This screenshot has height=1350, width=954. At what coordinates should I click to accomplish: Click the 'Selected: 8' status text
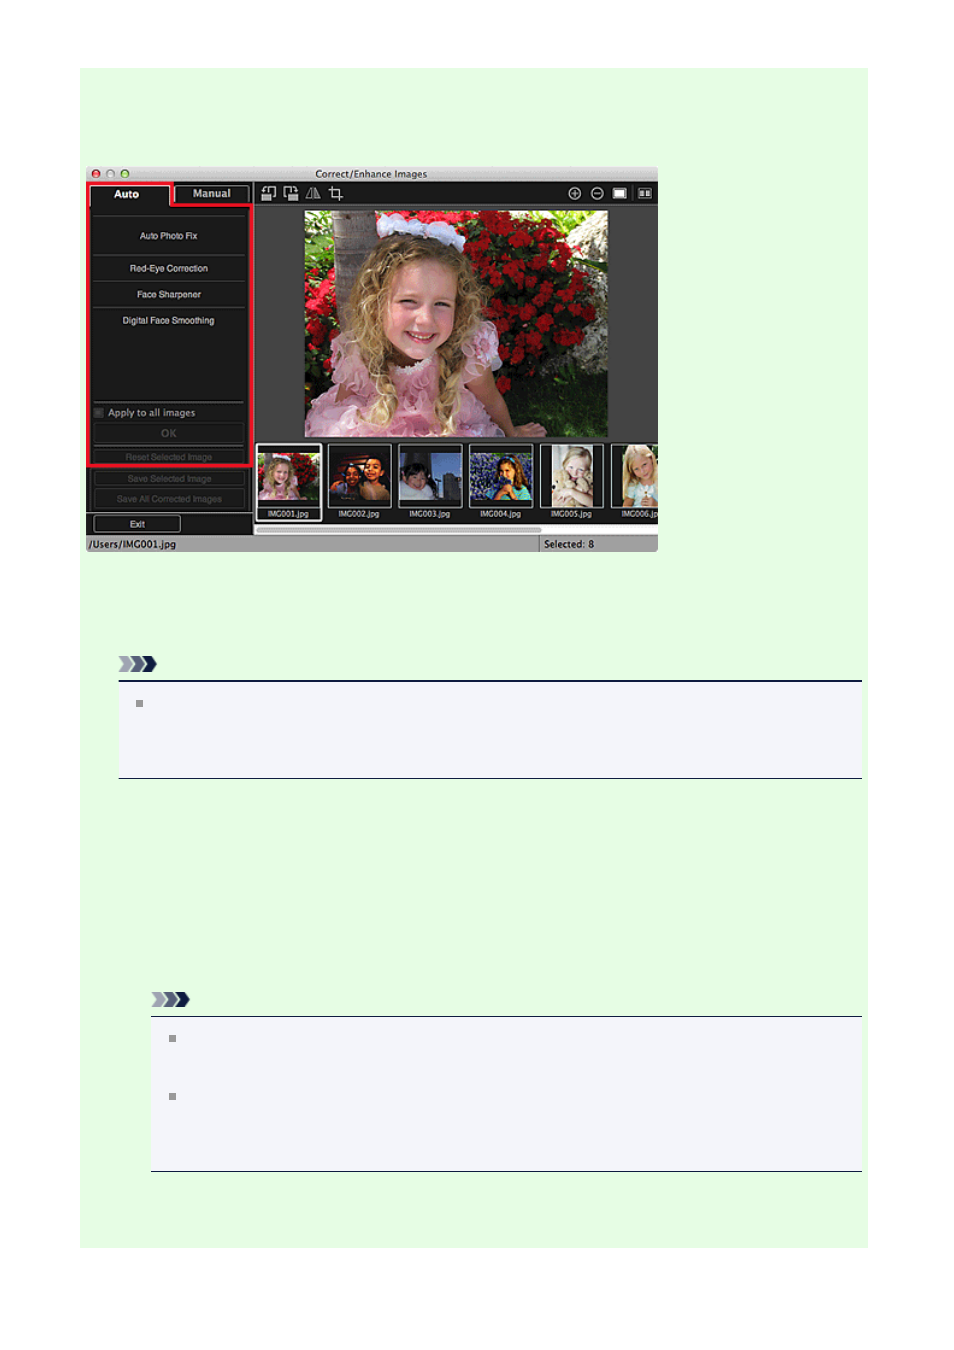point(569,544)
